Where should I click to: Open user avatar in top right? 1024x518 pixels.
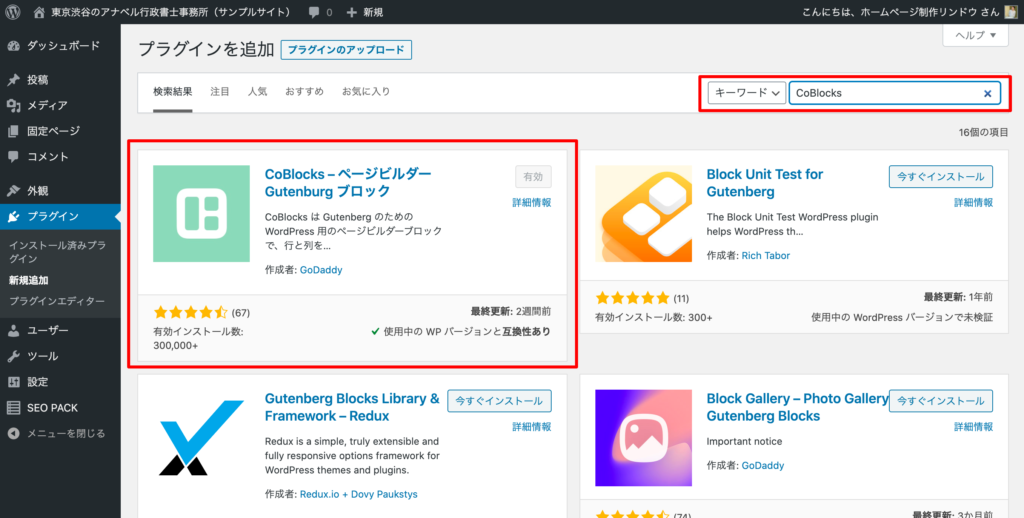click(x=1010, y=12)
